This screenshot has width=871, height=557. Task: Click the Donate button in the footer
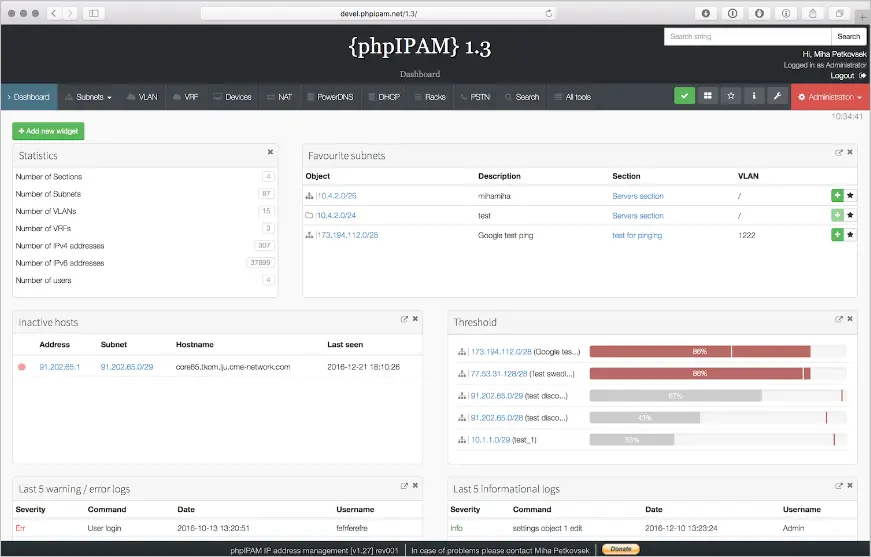(x=621, y=549)
